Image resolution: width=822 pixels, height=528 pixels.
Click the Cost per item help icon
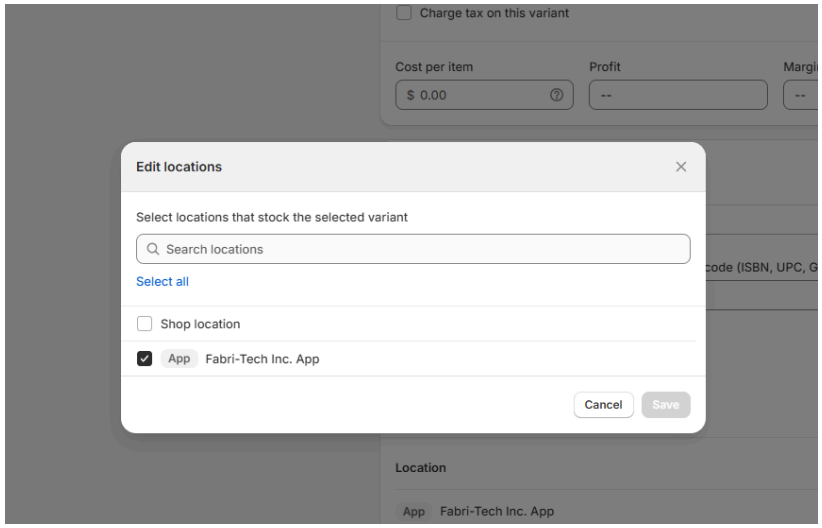click(556, 96)
